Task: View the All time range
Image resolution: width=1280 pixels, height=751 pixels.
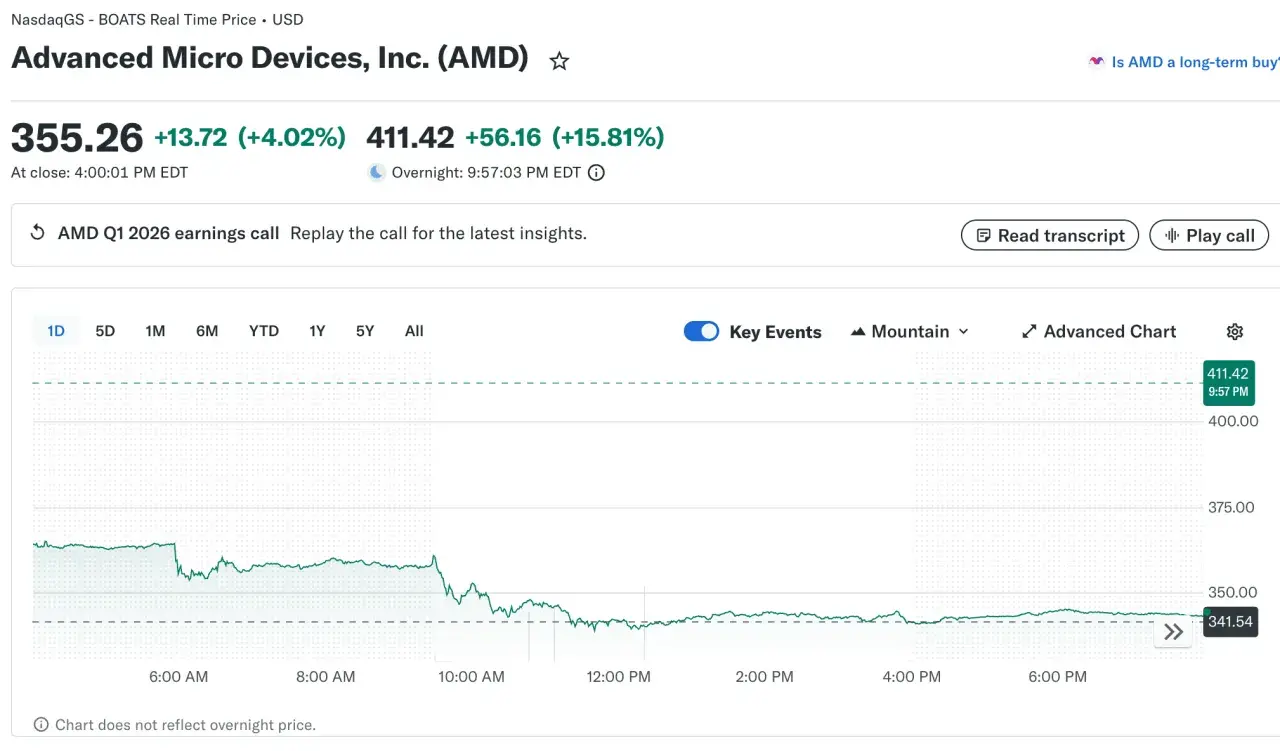Action: click(x=414, y=331)
